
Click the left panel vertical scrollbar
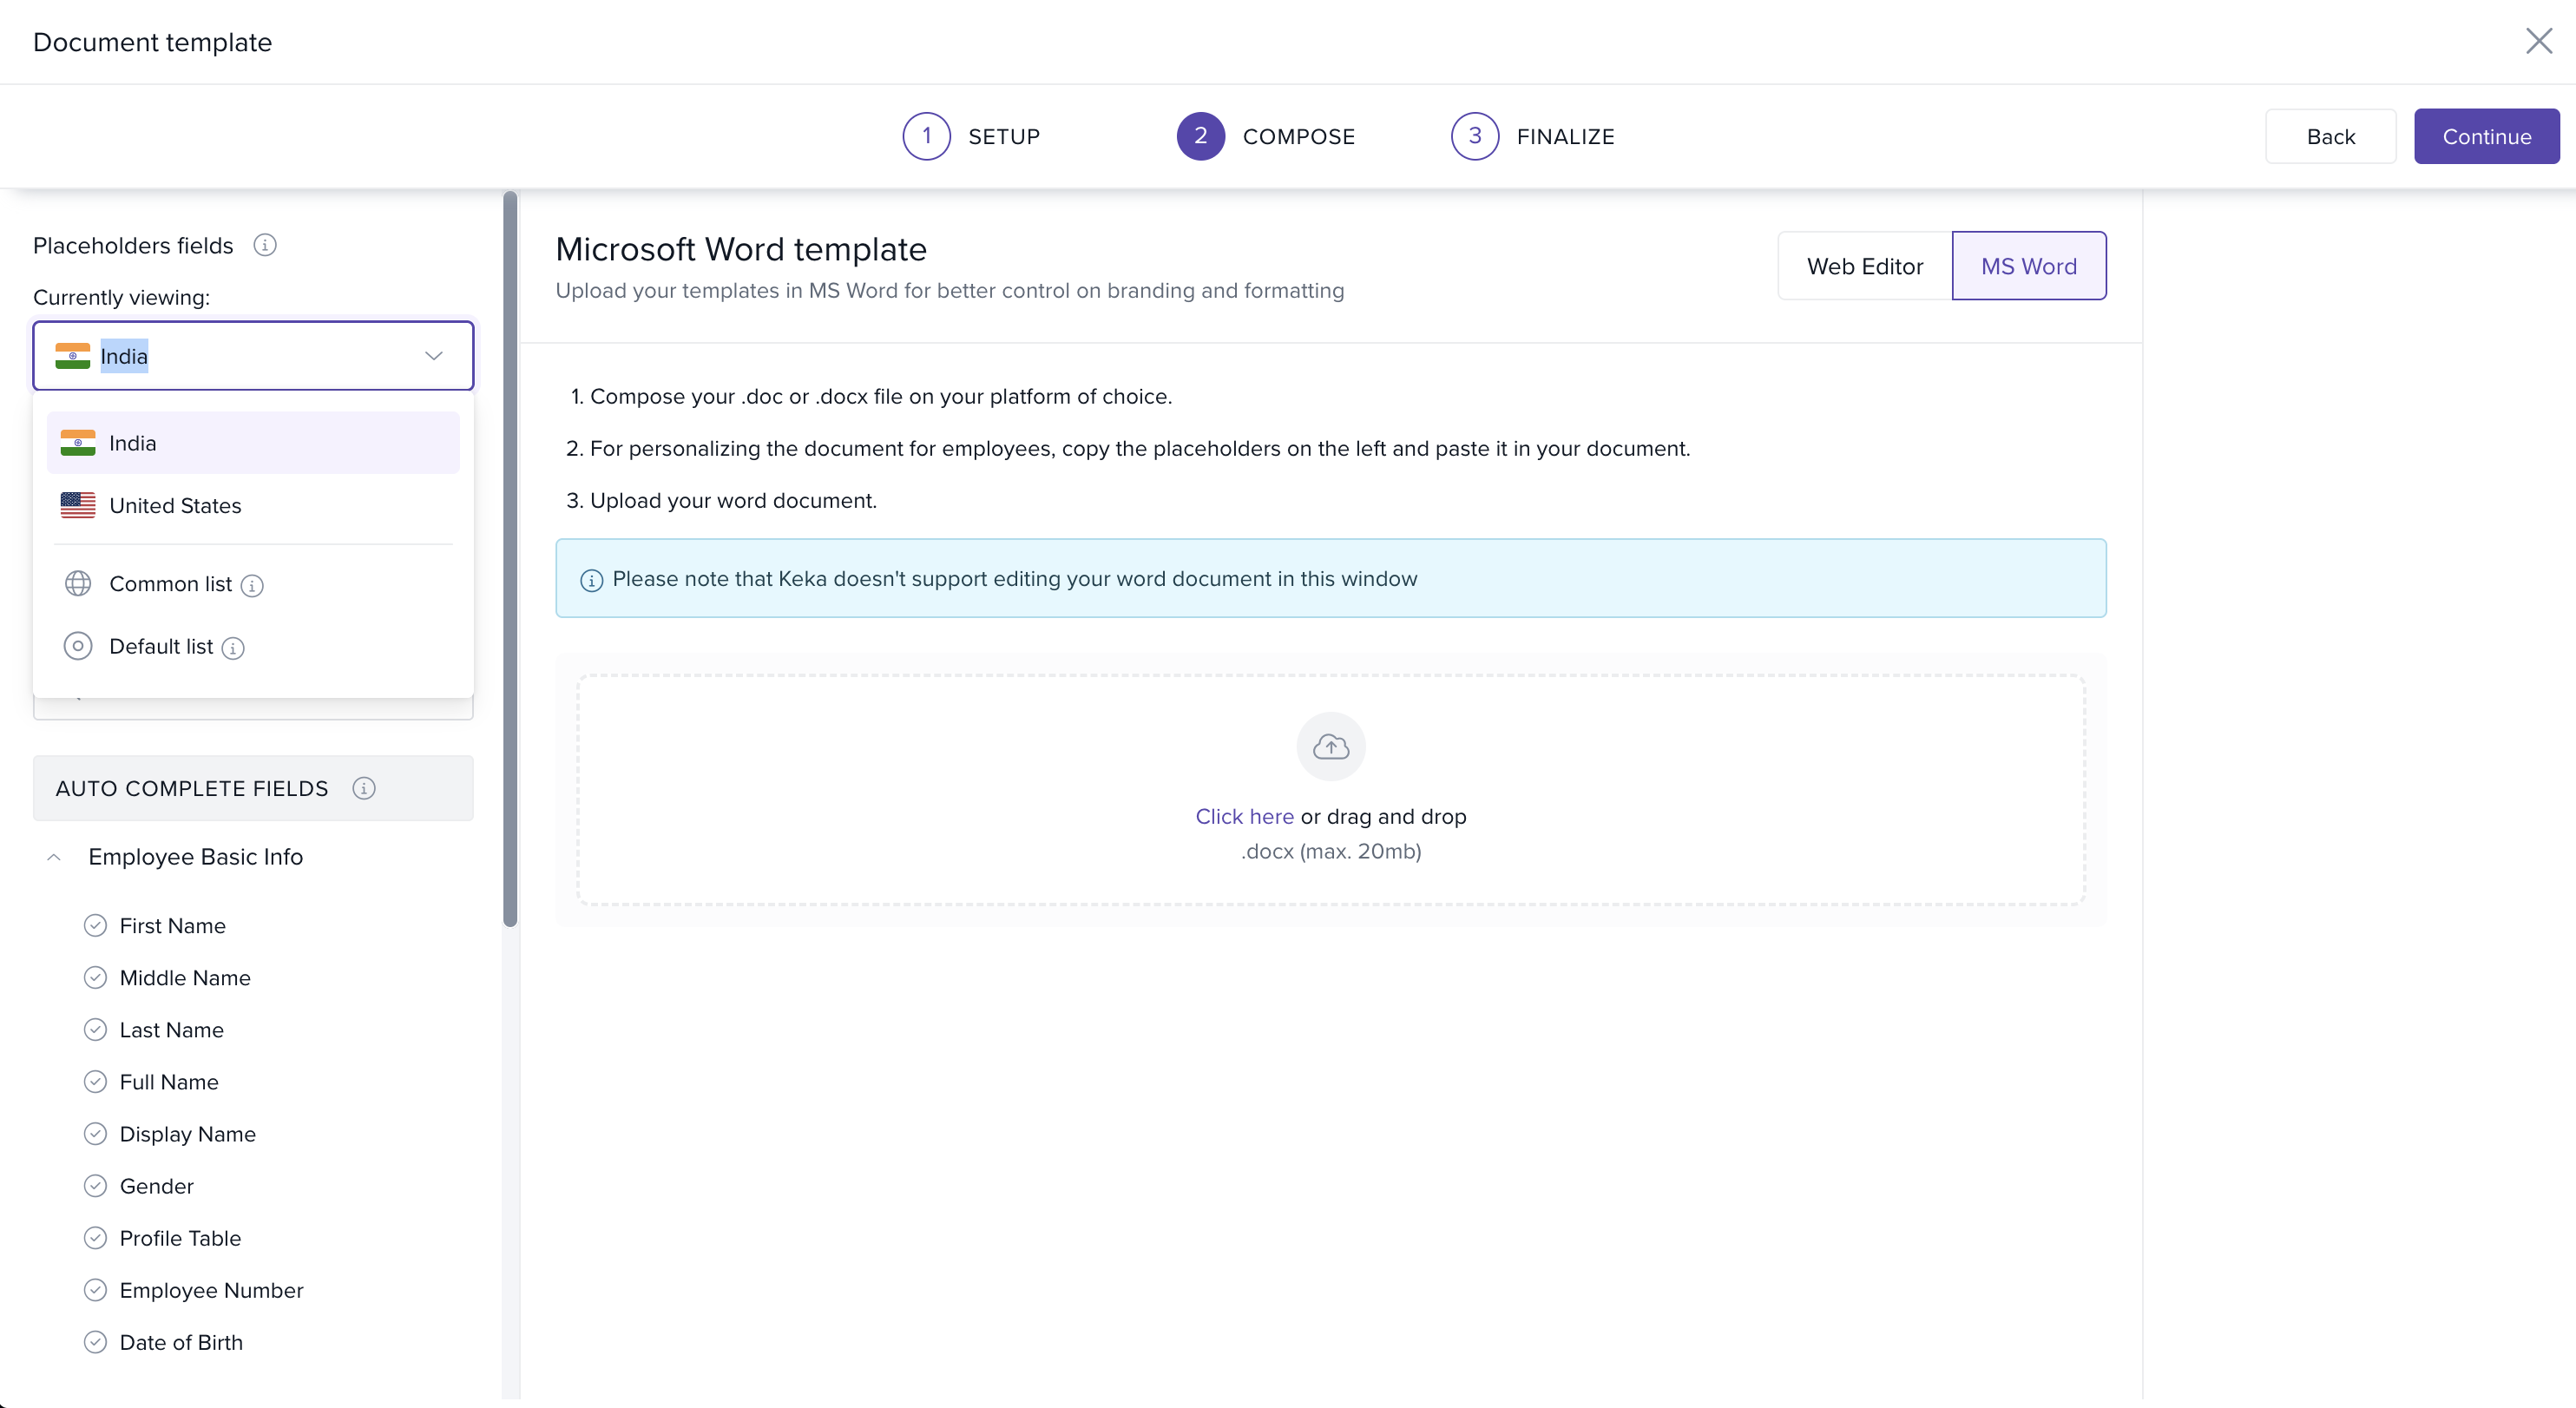pos(510,560)
